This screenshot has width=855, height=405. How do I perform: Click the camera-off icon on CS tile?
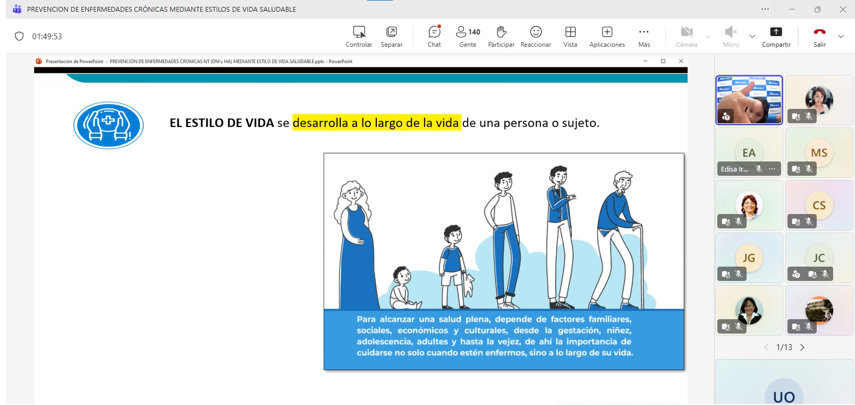pos(796,221)
